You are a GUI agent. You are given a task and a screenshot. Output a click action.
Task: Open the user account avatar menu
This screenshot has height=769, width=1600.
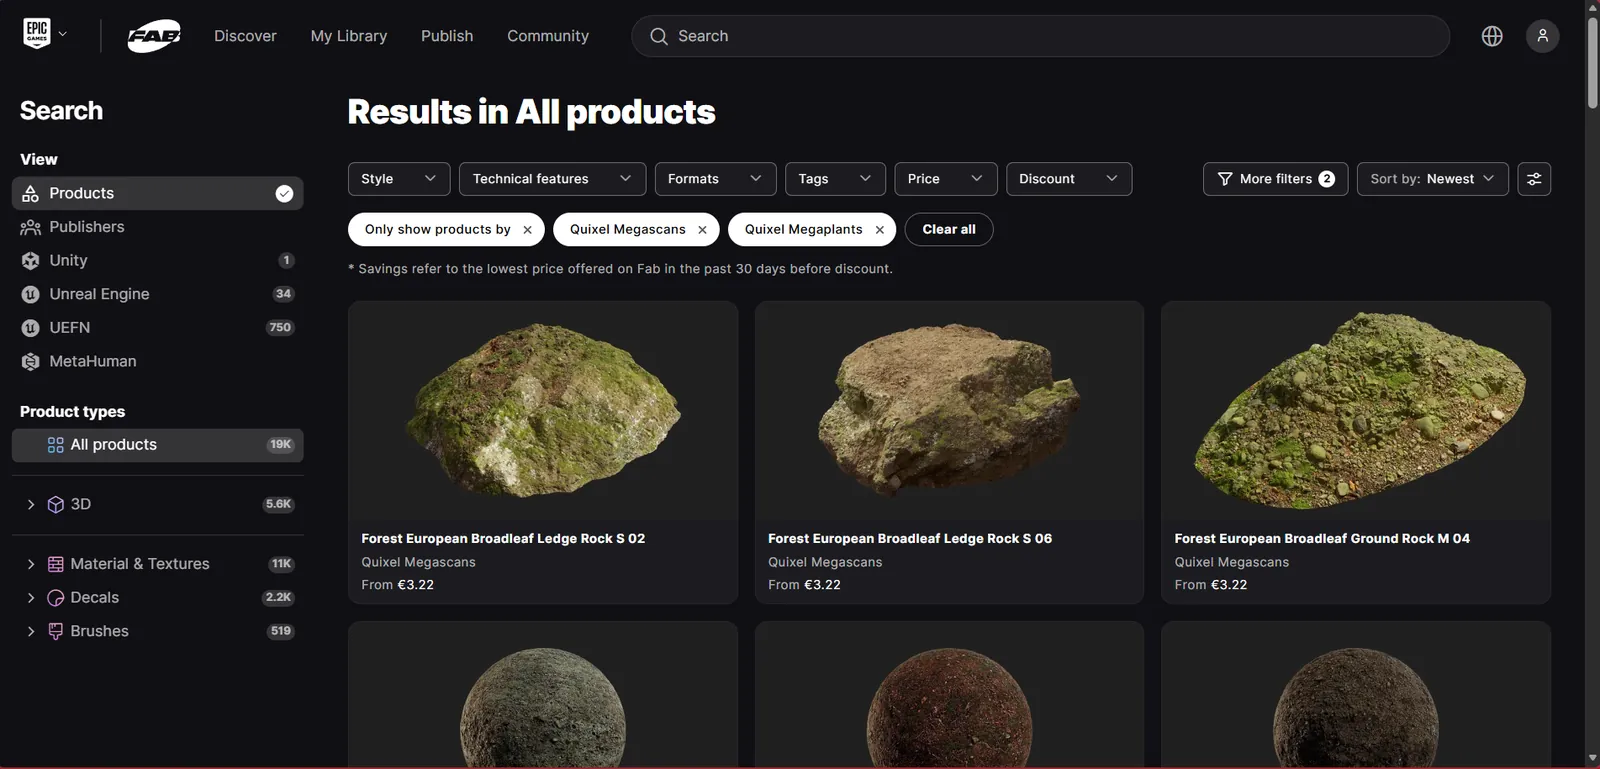[x=1542, y=36]
